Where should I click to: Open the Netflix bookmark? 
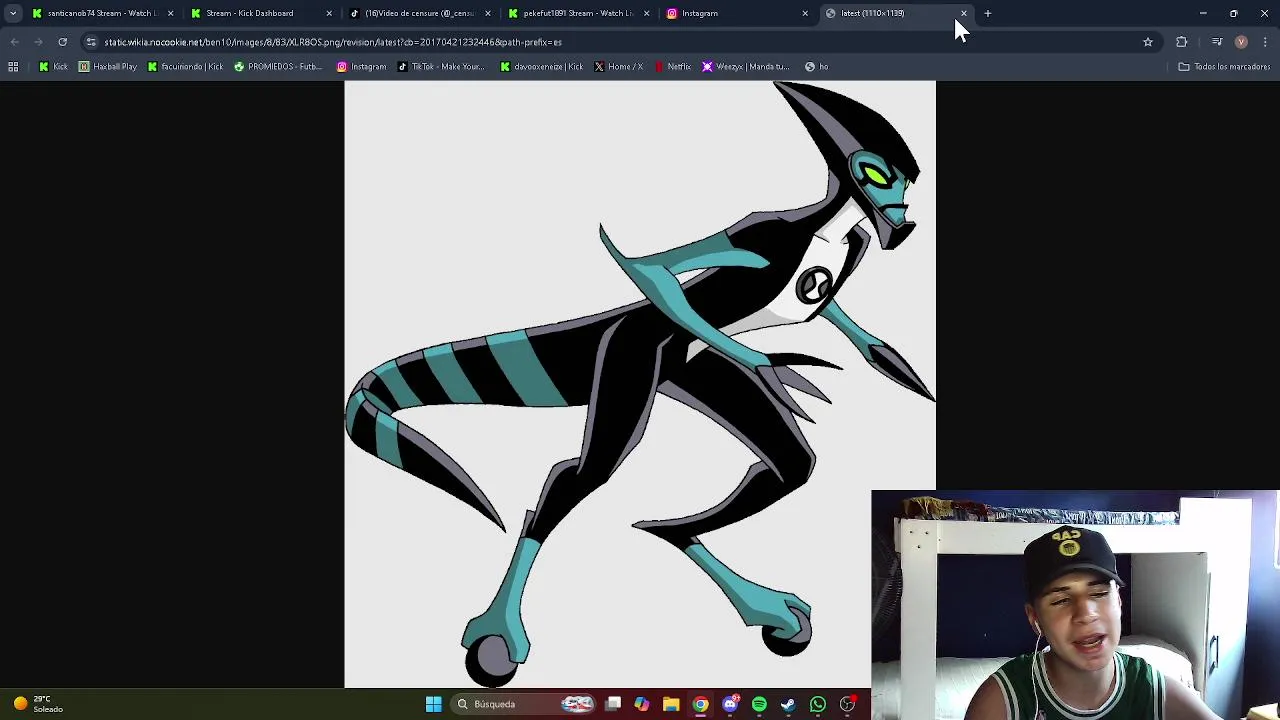tap(672, 67)
